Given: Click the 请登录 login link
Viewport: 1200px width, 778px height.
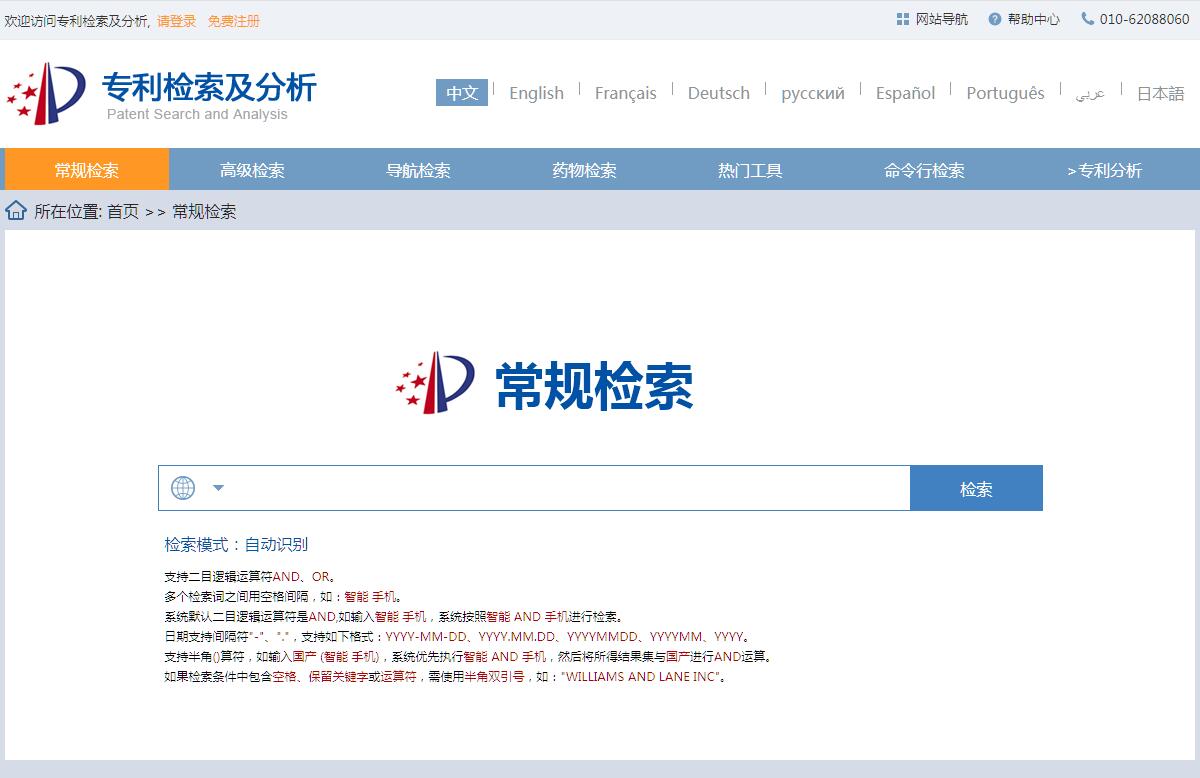Looking at the screenshot, I should (177, 21).
